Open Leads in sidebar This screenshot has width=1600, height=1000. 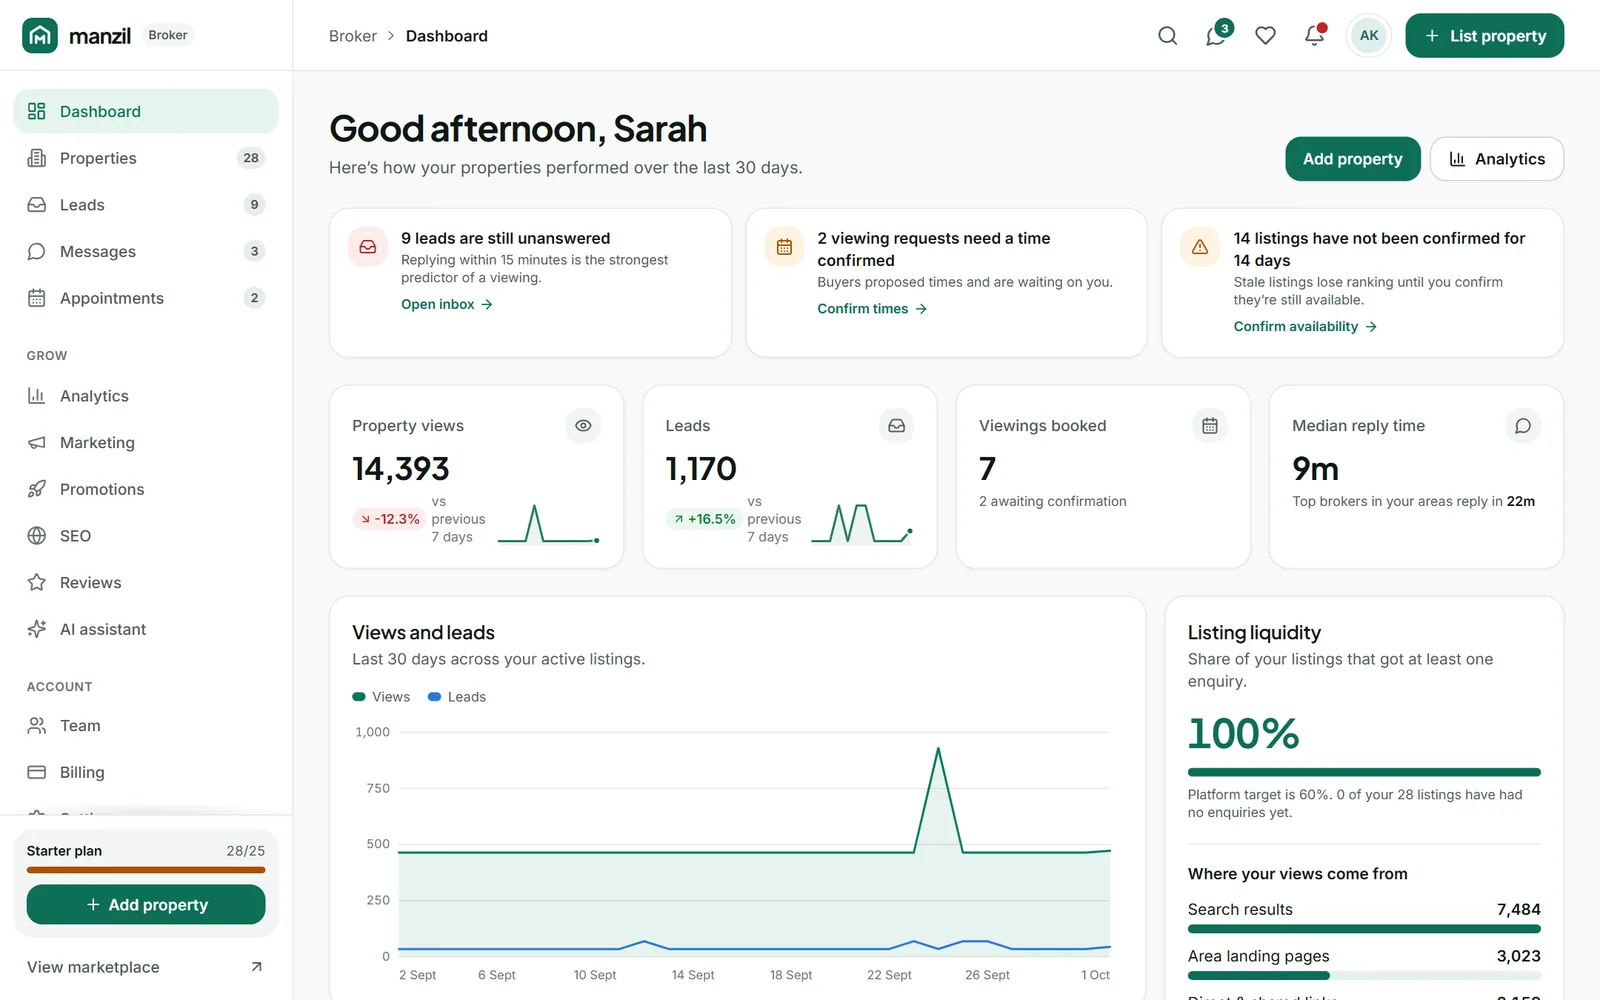point(146,205)
